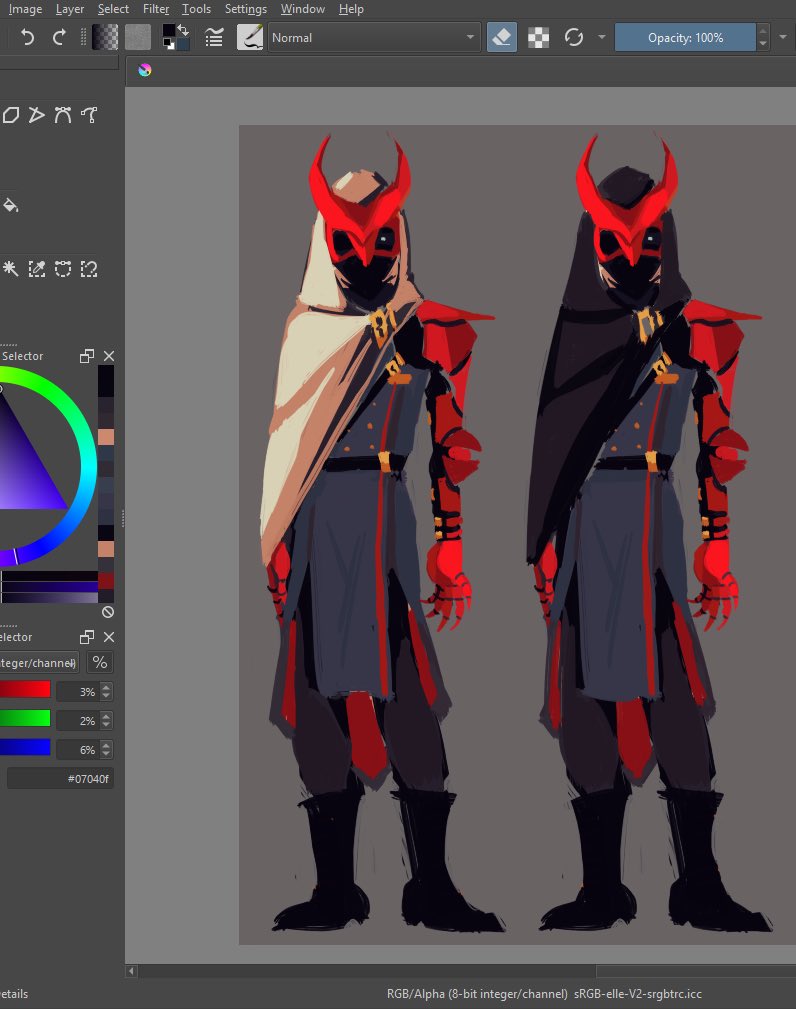This screenshot has height=1009, width=796.
Task: Expand the arrow next to reload preset
Action: (x=602, y=37)
